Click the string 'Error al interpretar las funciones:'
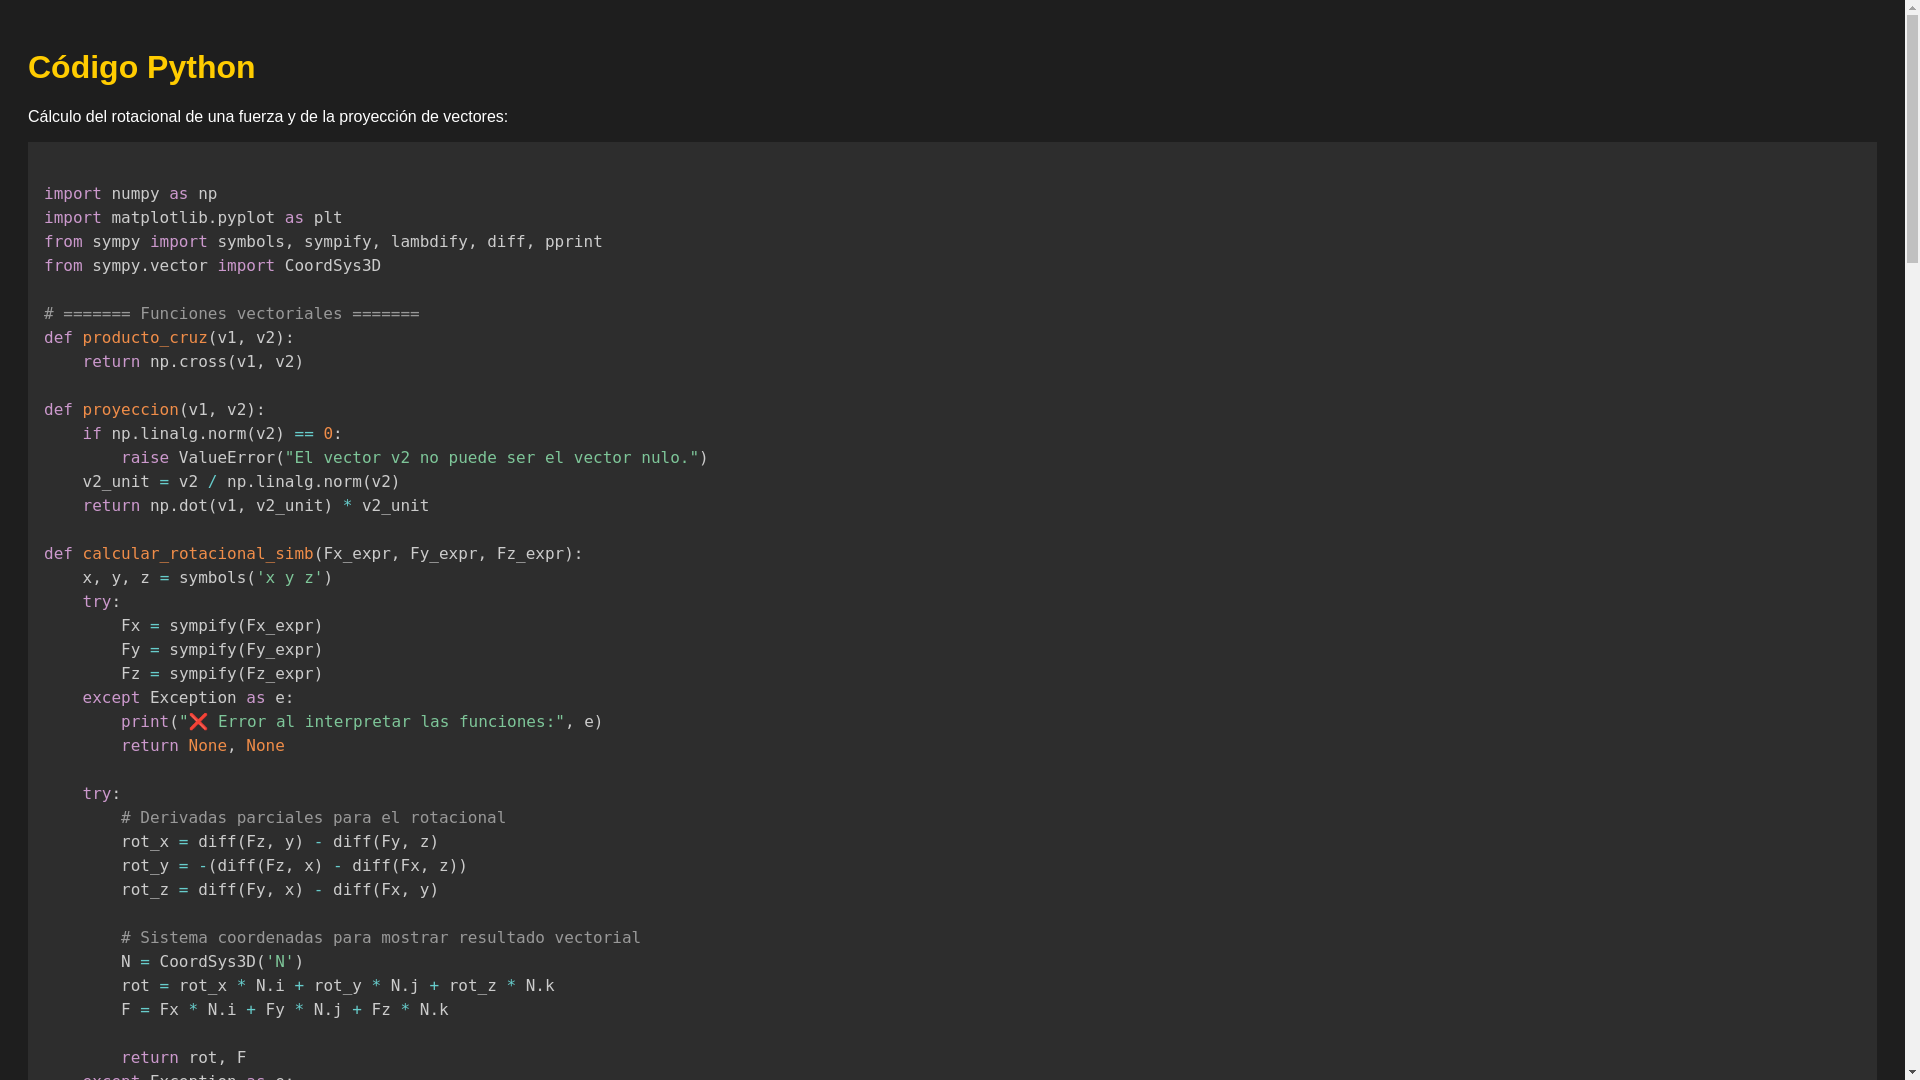This screenshot has width=1920, height=1080. point(372,721)
